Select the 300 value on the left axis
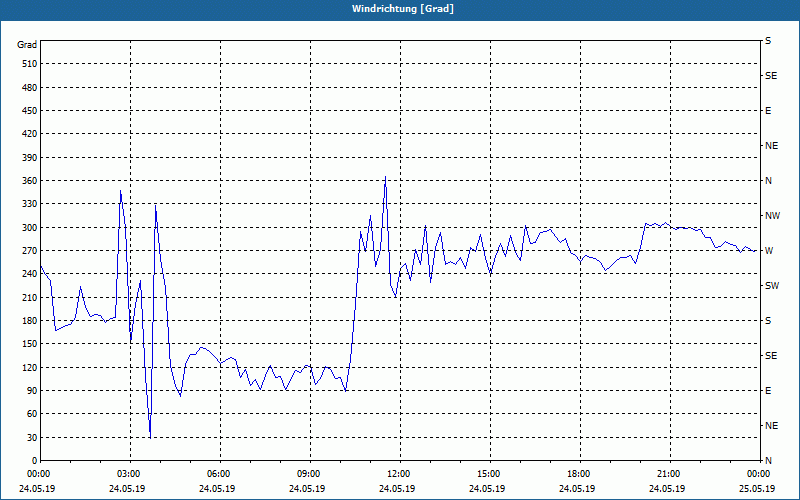This screenshot has height=500, width=800. click(29, 228)
